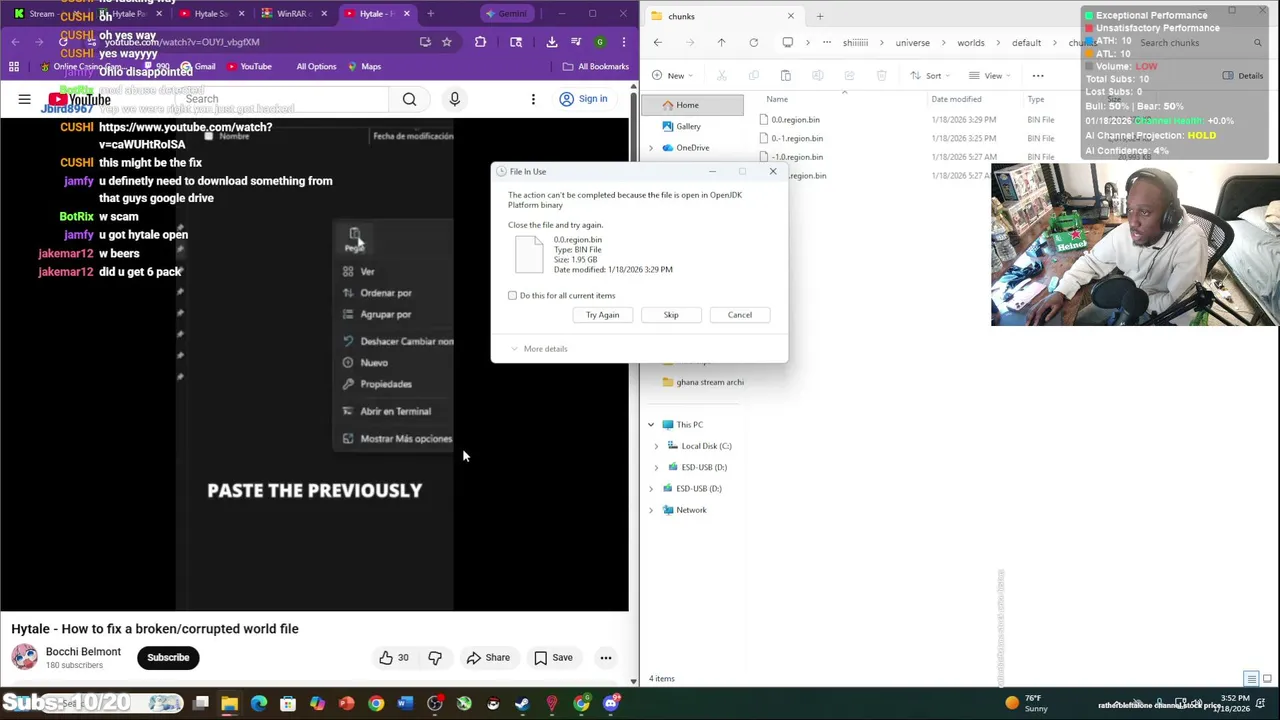Refresh the chunks folder in File Explorer
Image resolution: width=1280 pixels, height=720 pixels.
coord(753,43)
